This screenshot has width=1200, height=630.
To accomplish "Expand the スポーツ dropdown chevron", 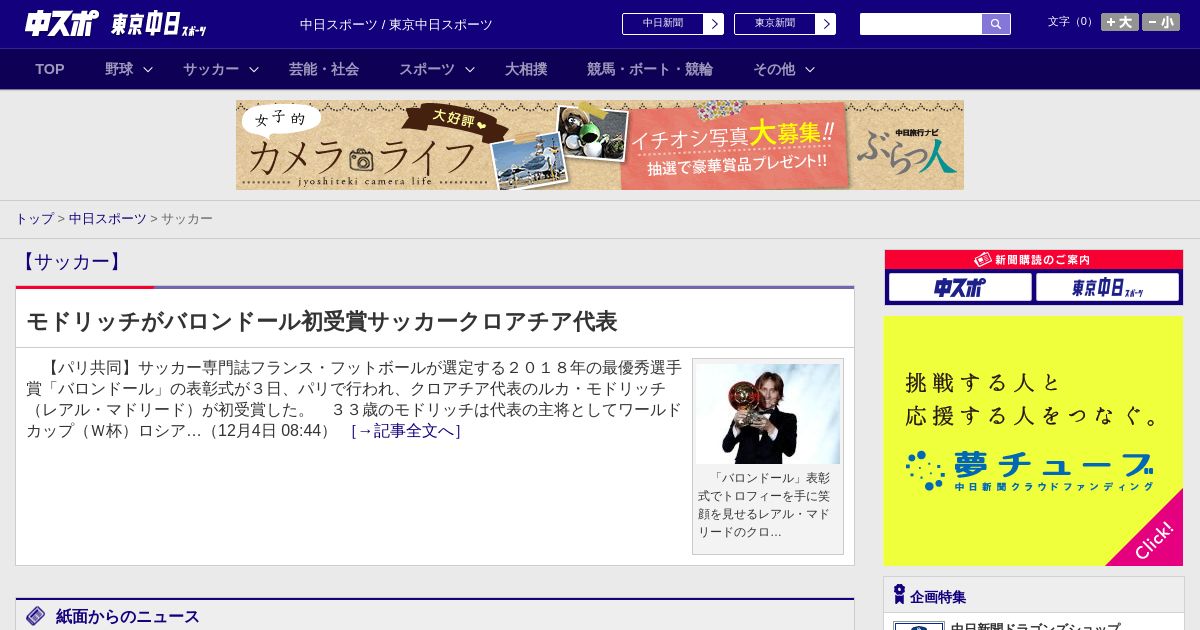I will pyautogui.click(x=470, y=69).
